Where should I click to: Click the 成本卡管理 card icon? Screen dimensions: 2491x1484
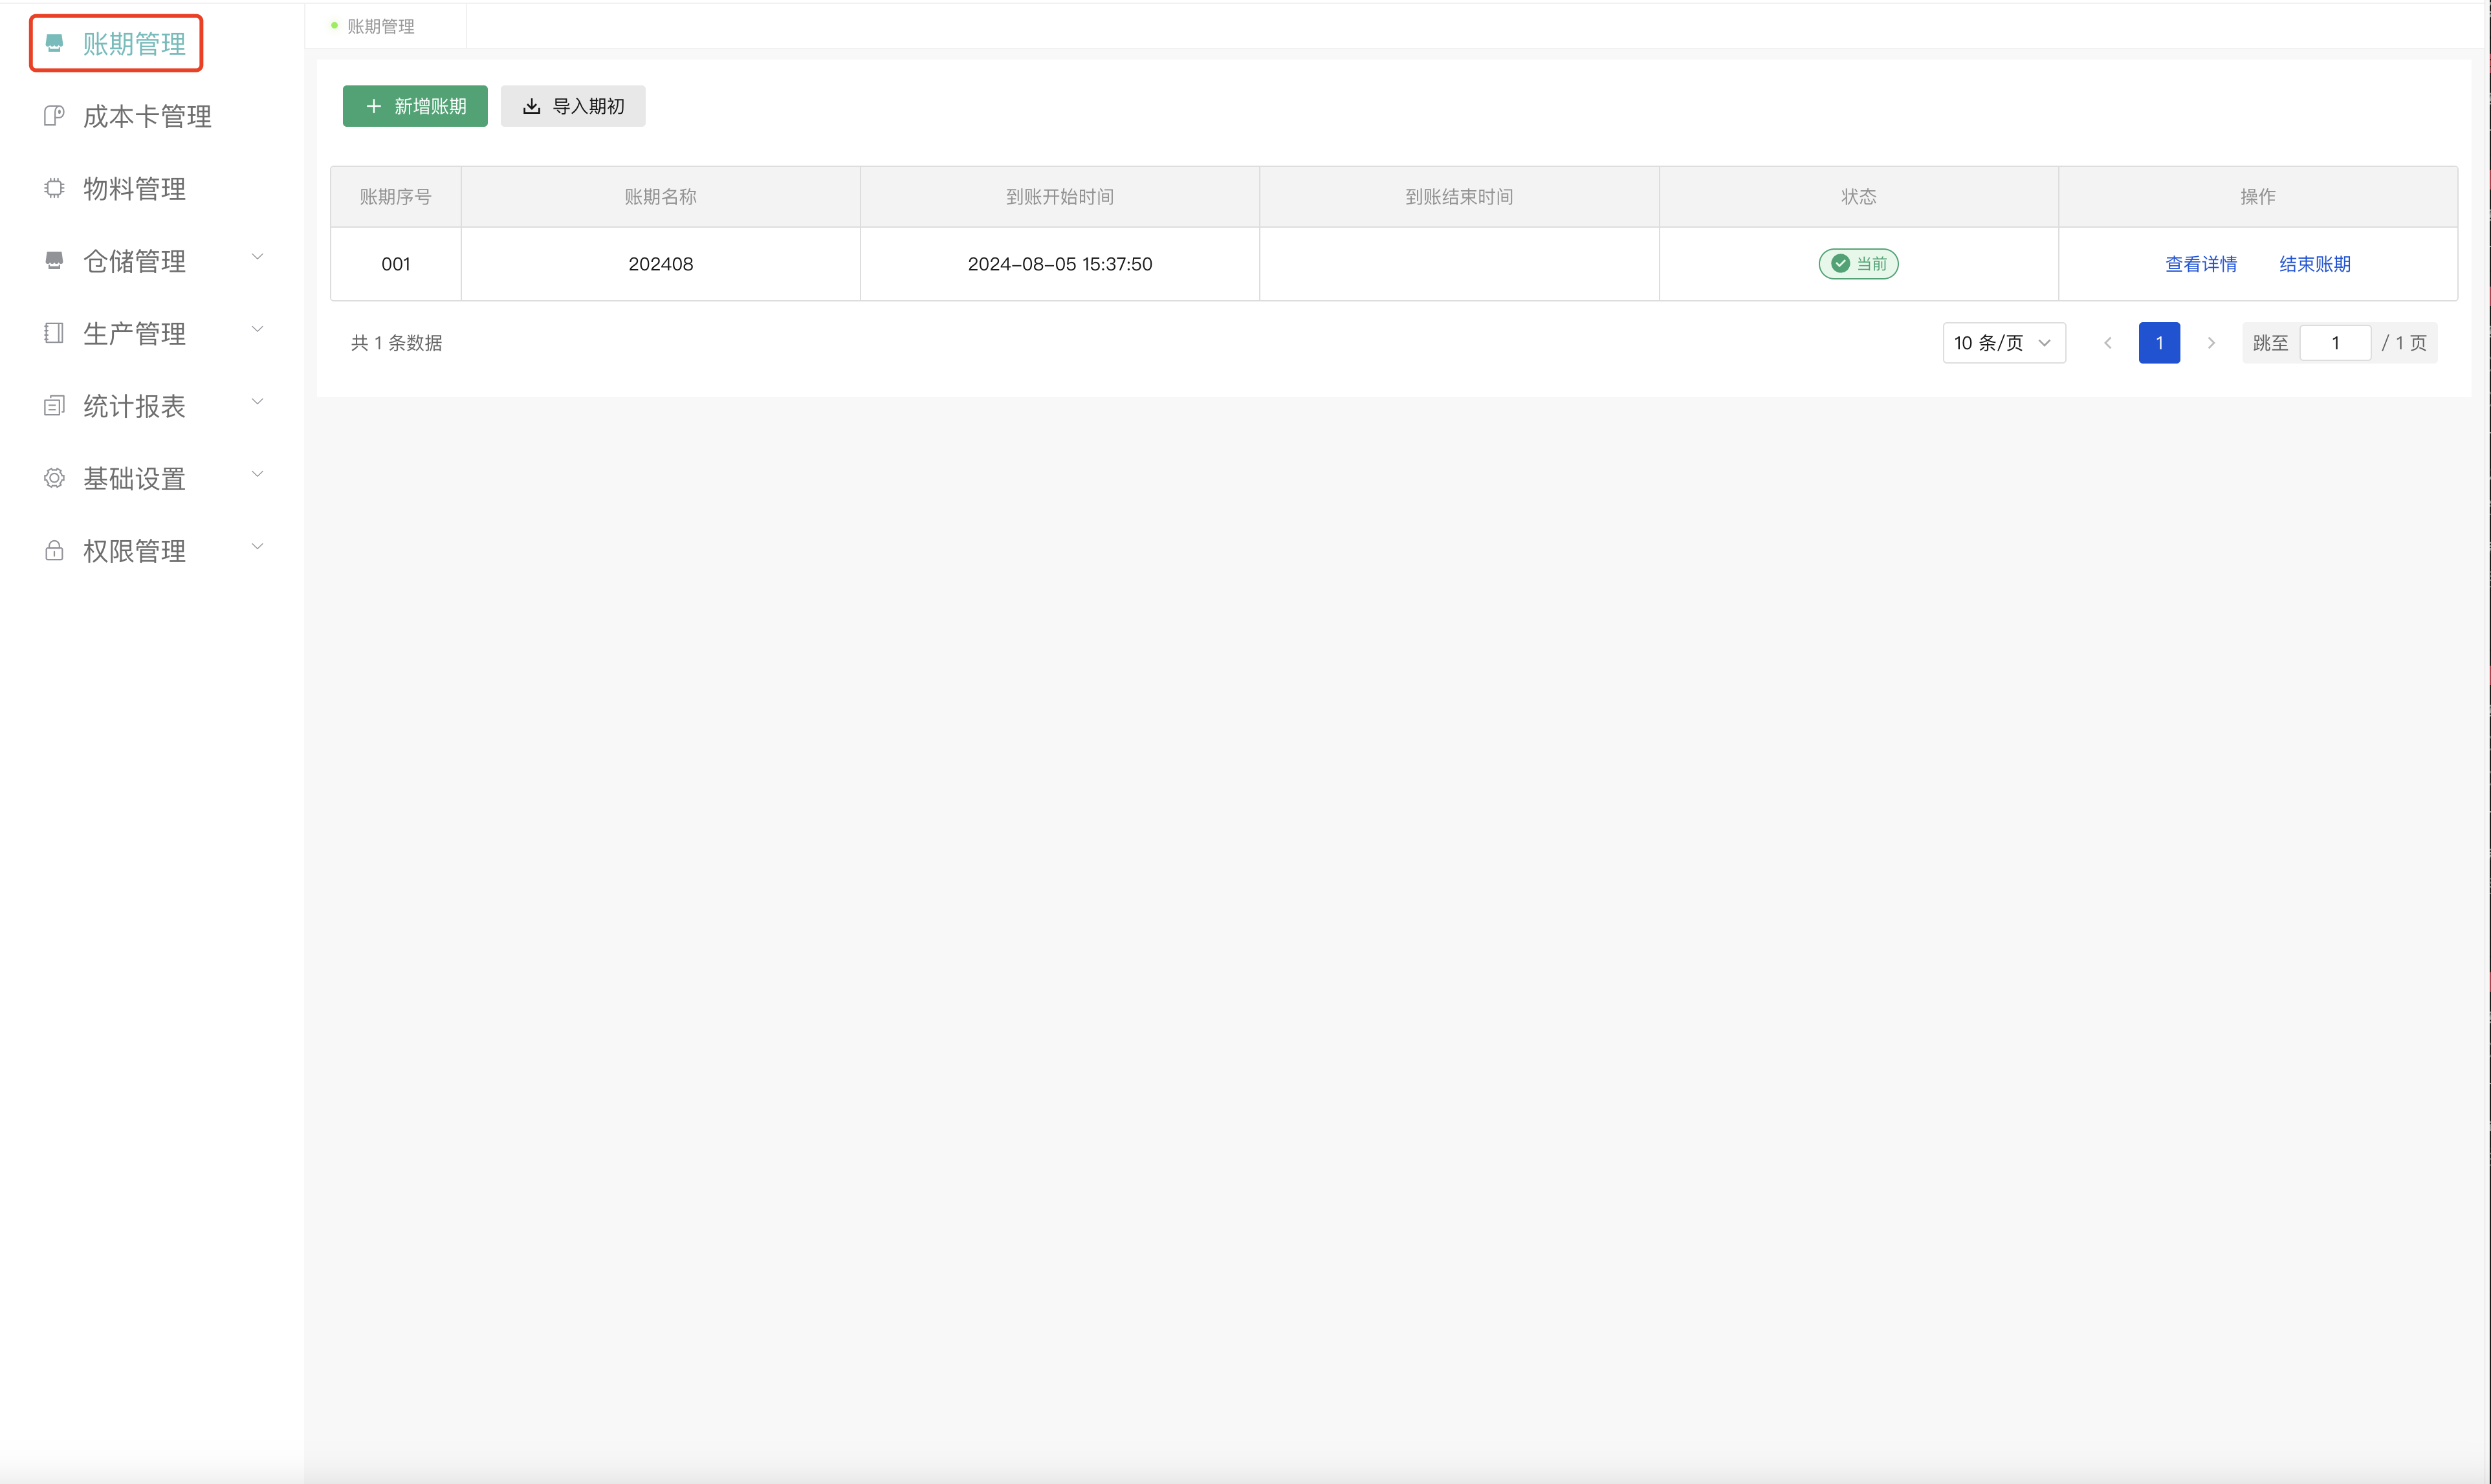[x=54, y=116]
